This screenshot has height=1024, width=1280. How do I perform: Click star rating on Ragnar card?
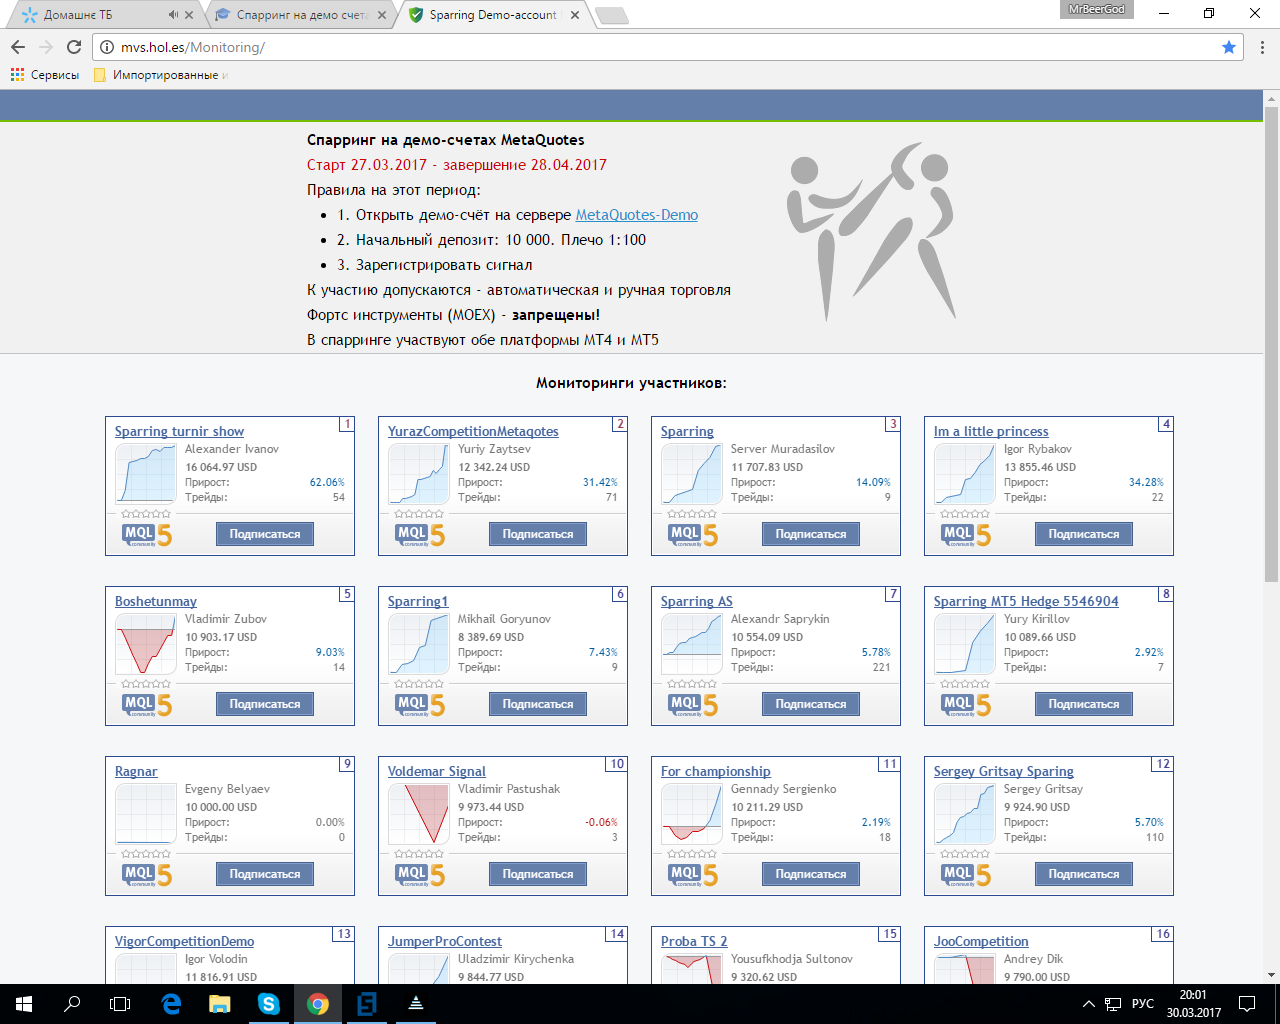pos(146,854)
